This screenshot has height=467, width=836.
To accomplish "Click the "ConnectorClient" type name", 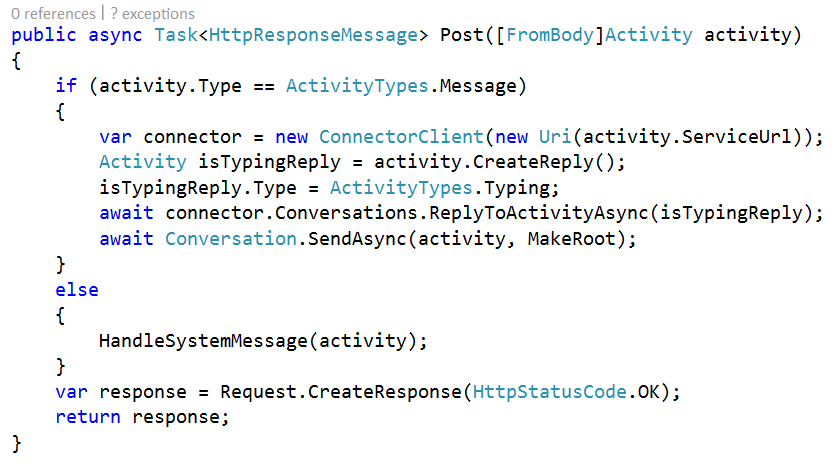I will (x=401, y=137).
